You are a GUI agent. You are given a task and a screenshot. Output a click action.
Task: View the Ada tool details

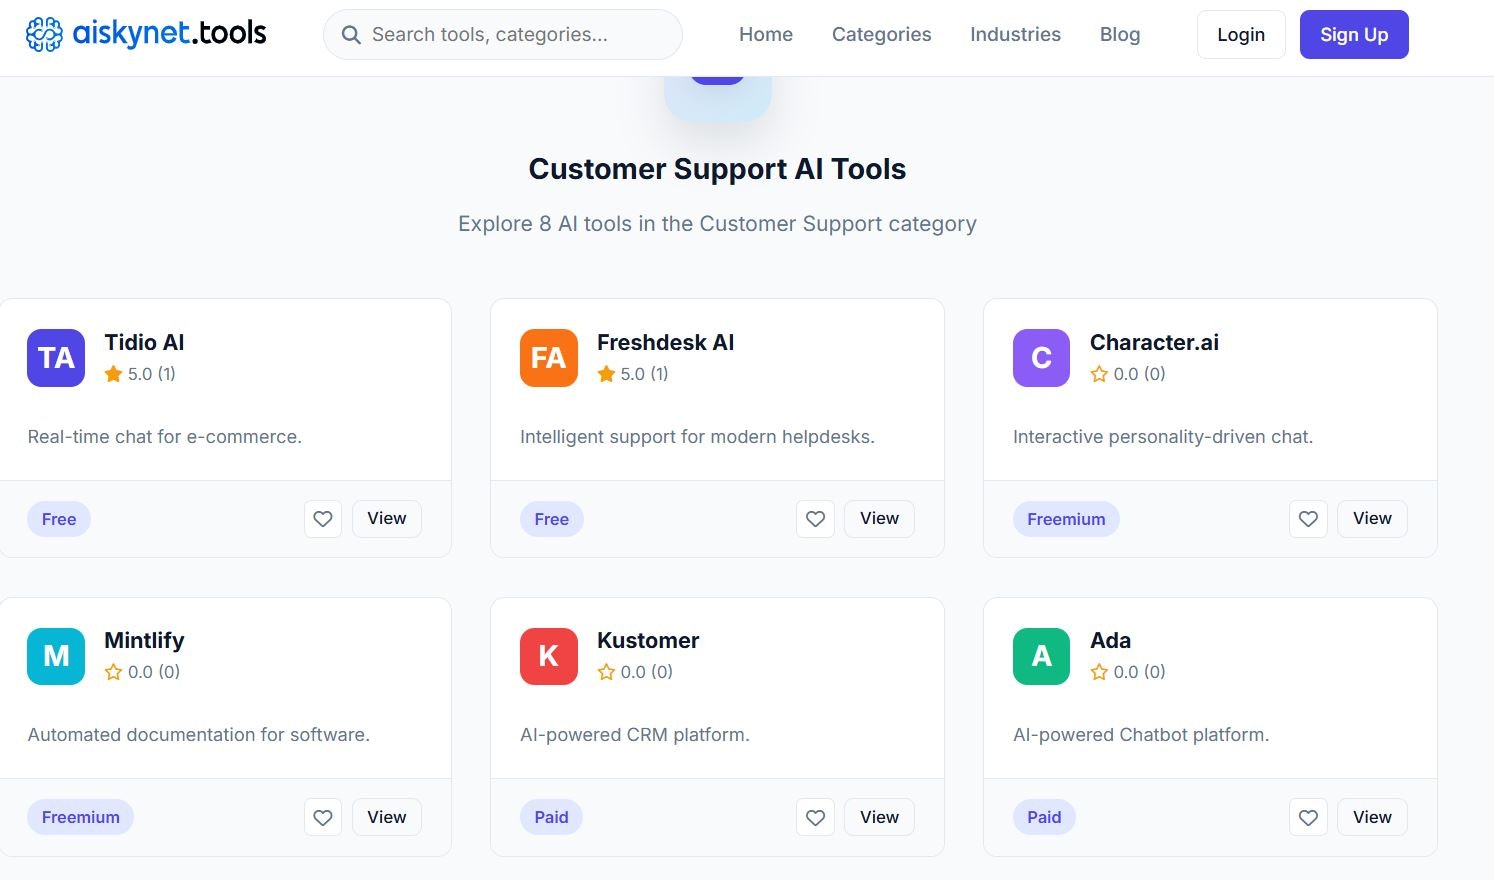tap(1371, 817)
